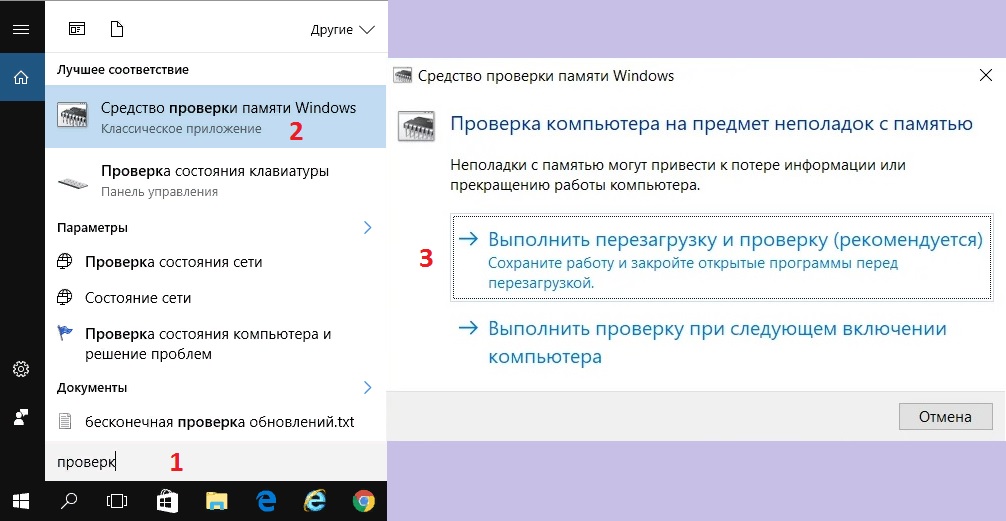Close the Средство проверки памяти Windows dialog
The height and width of the screenshot is (521, 1006).
pyautogui.click(x=986, y=76)
